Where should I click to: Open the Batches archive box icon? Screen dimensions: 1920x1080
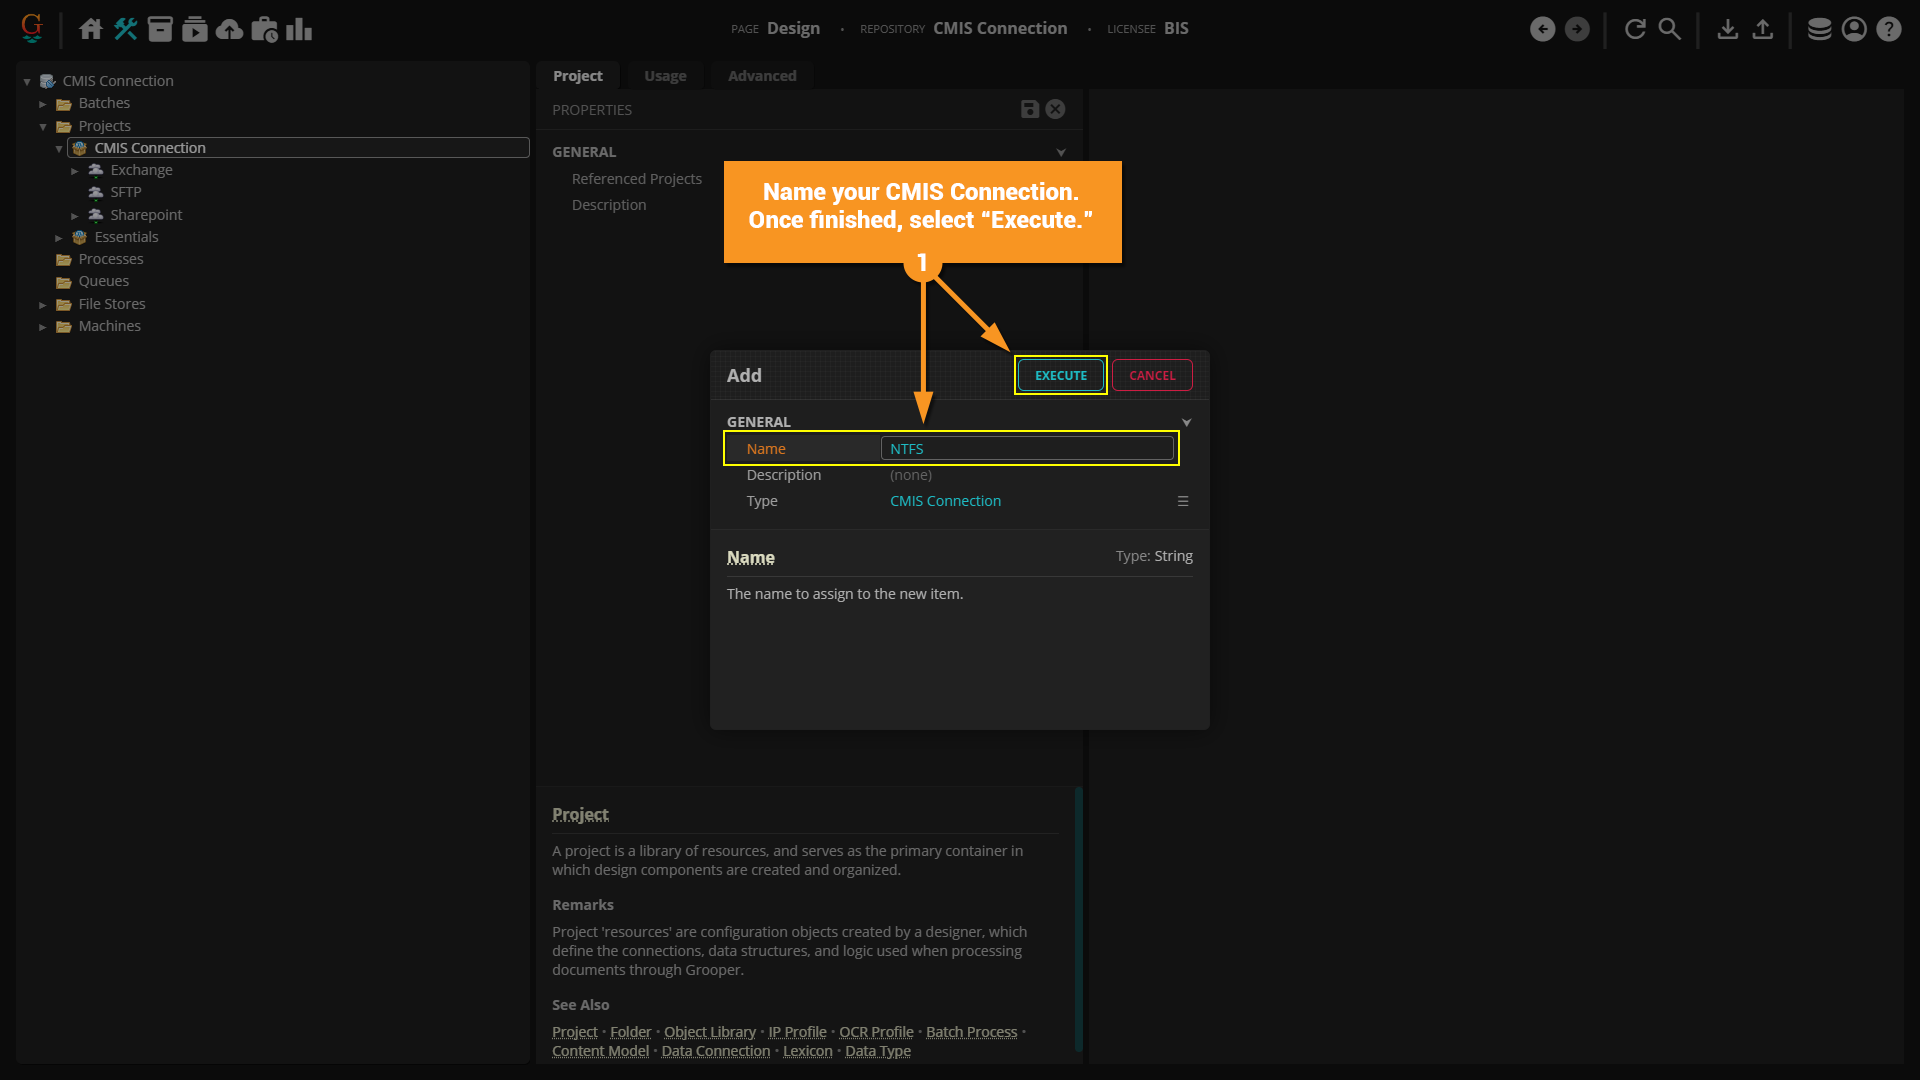160,29
